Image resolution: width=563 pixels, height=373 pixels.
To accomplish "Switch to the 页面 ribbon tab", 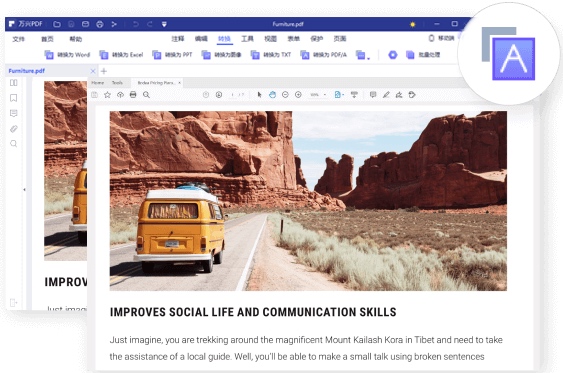I will click(340, 39).
